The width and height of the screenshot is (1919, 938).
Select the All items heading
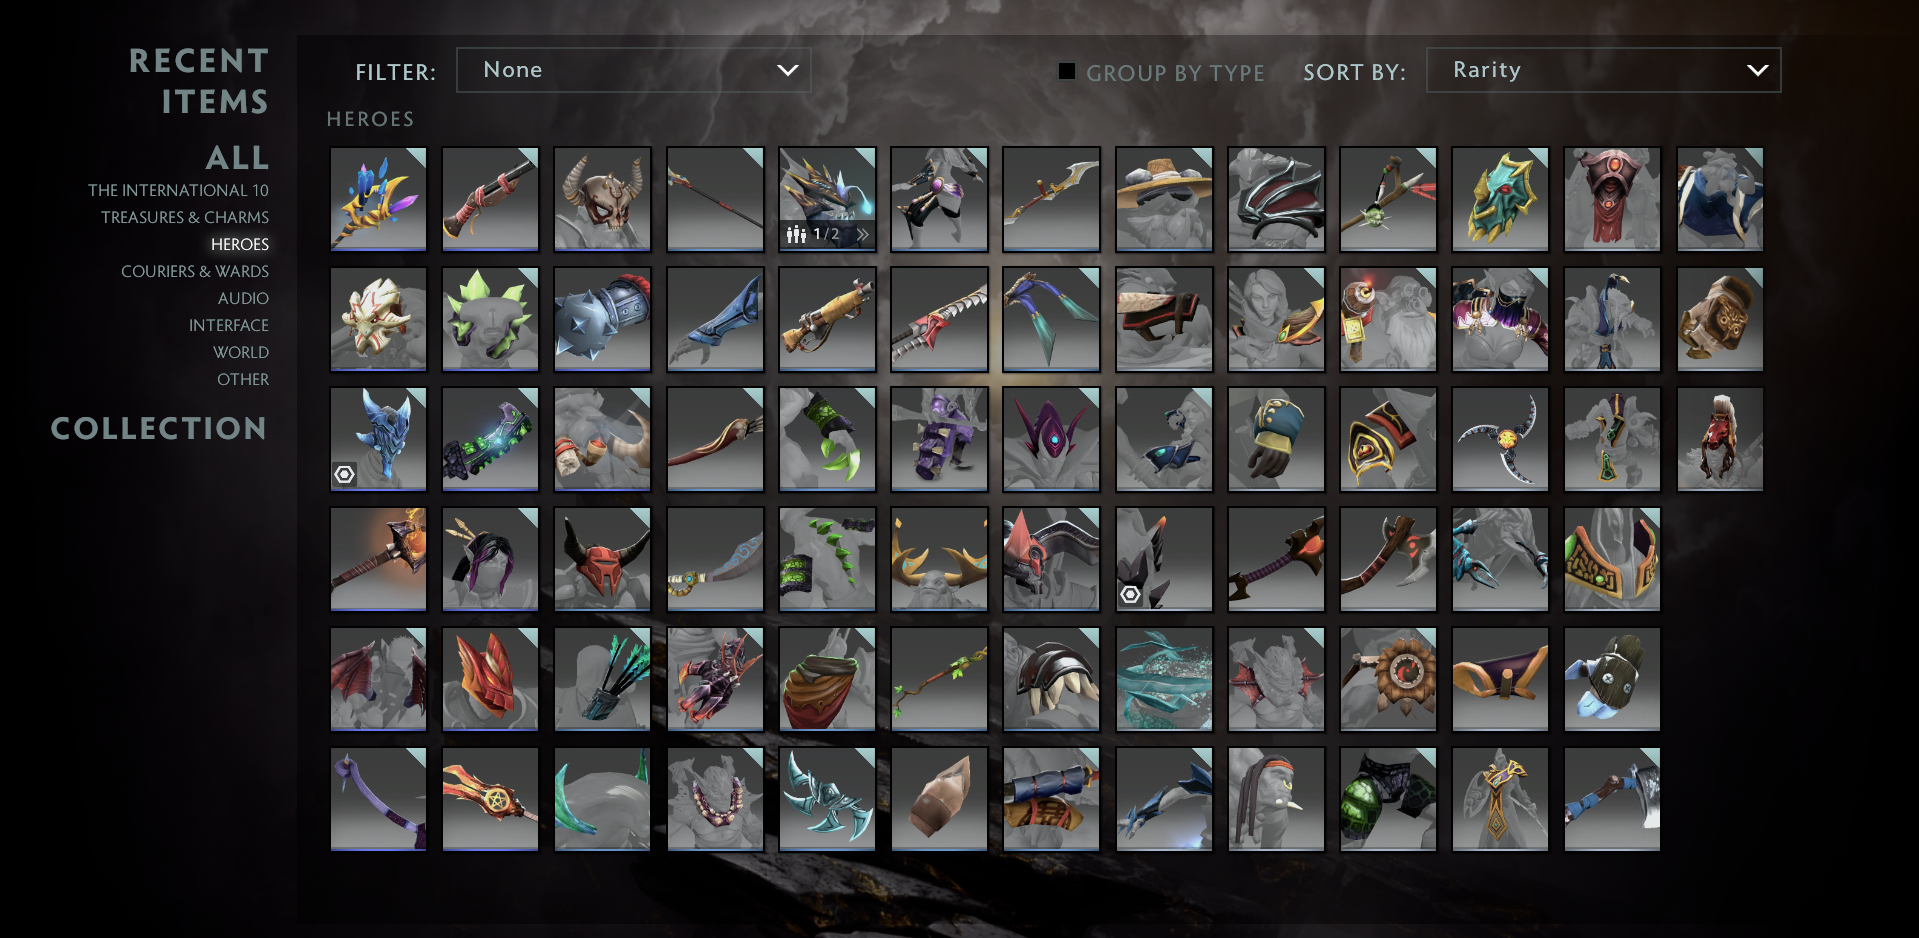pos(237,157)
